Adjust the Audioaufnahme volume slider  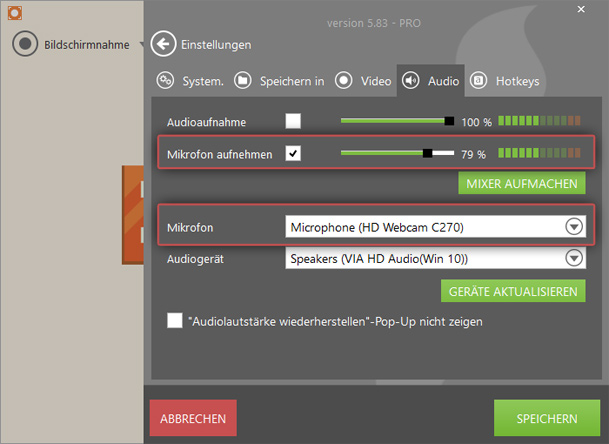[397, 121]
